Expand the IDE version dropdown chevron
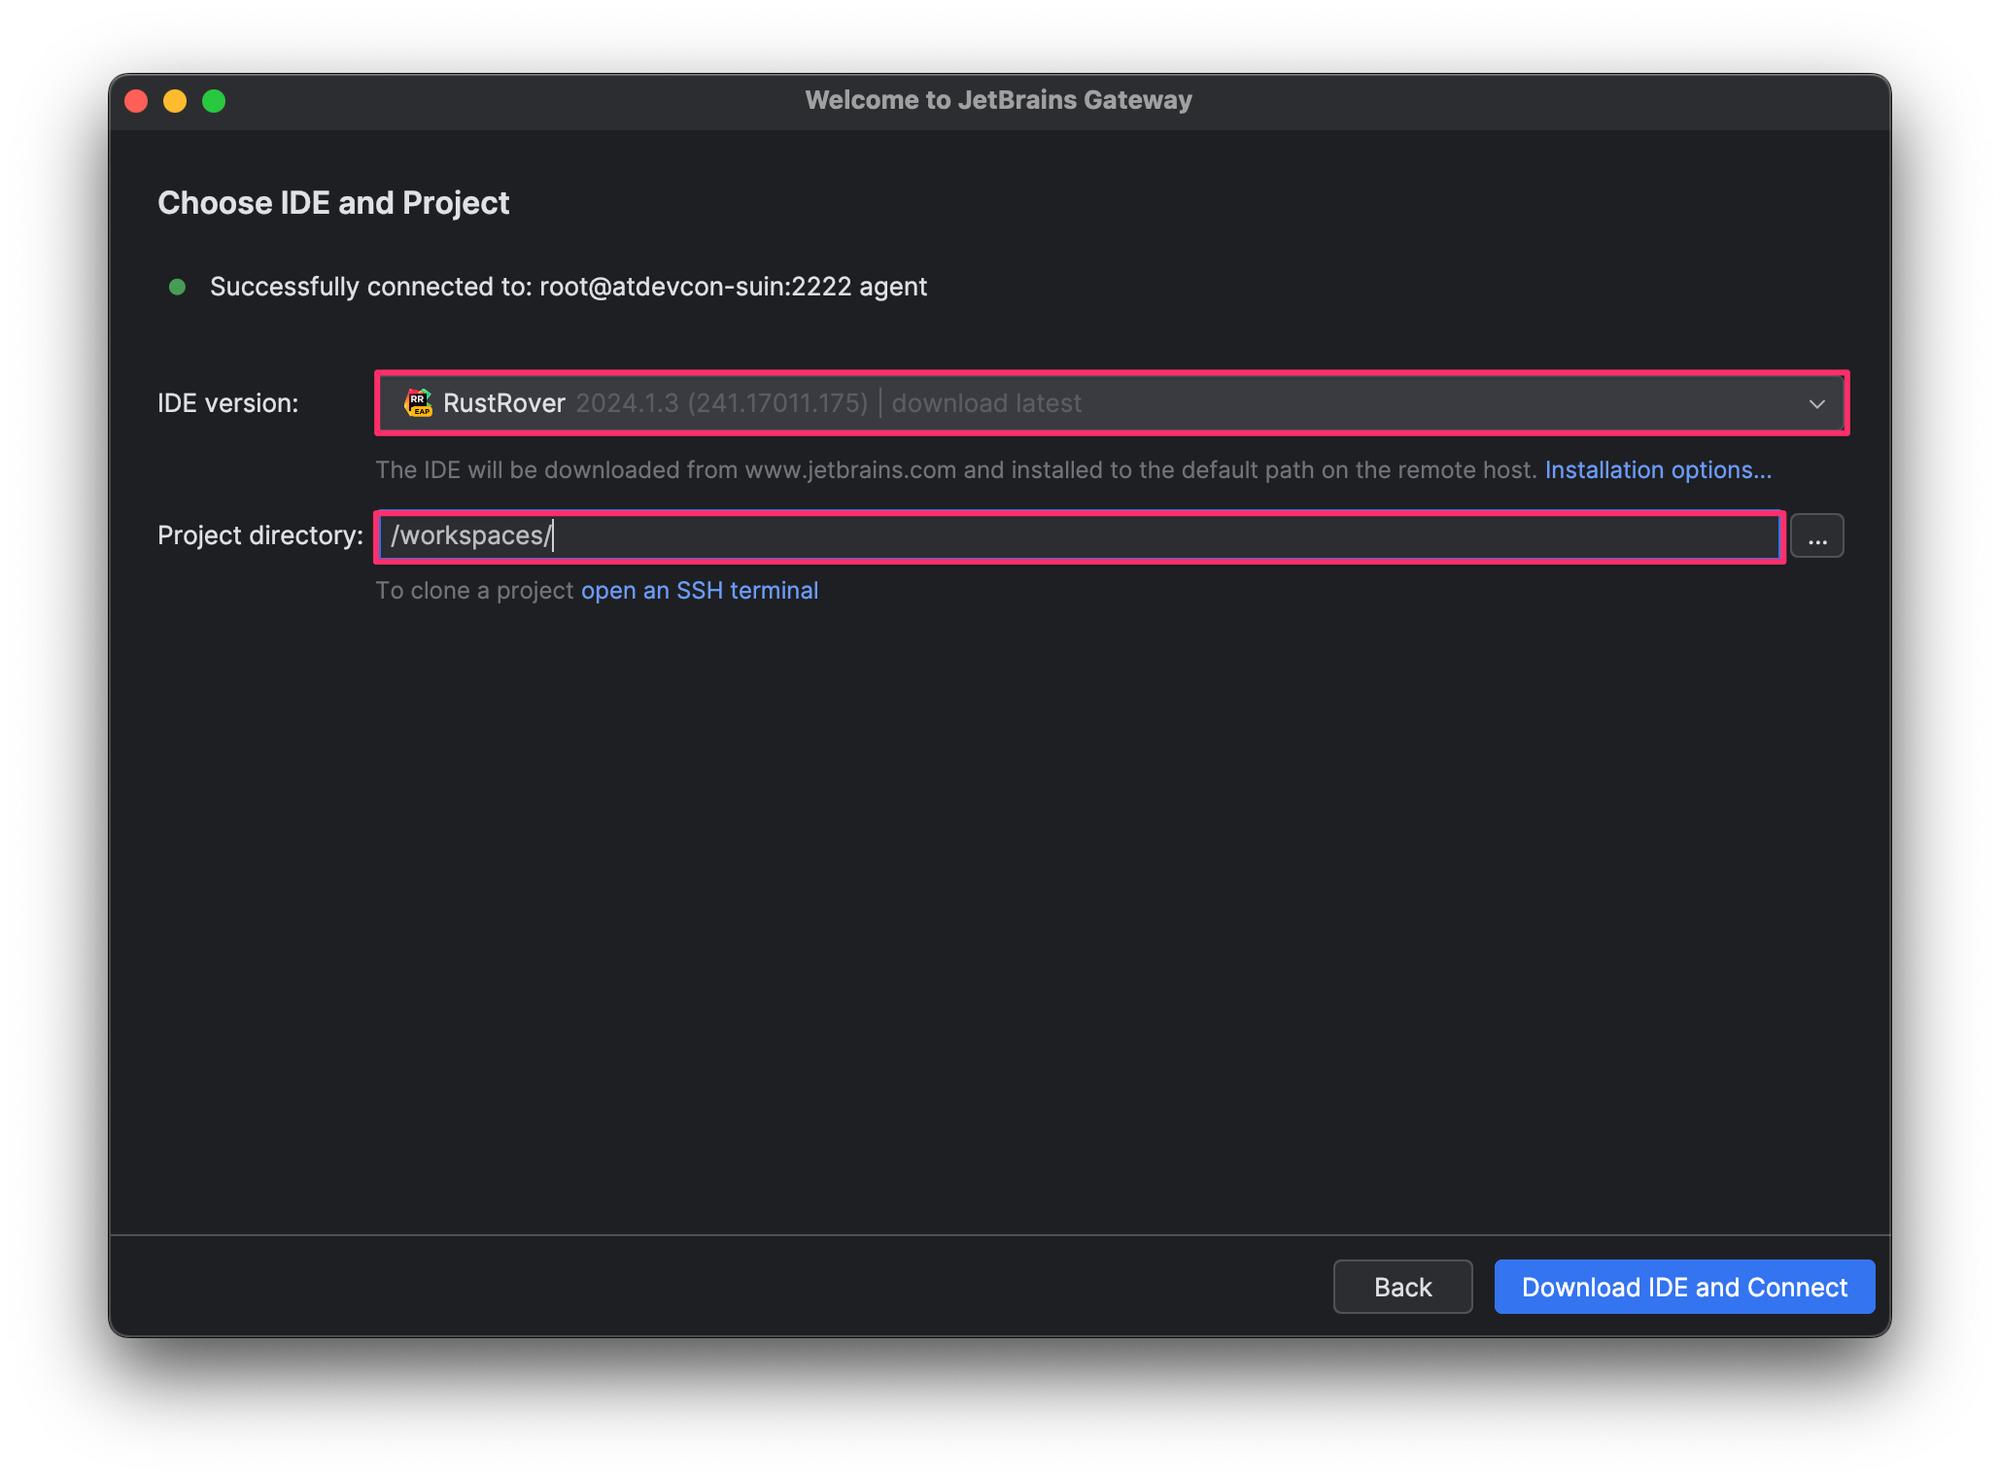The width and height of the screenshot is (2000, 1481). pos(1815,404)
